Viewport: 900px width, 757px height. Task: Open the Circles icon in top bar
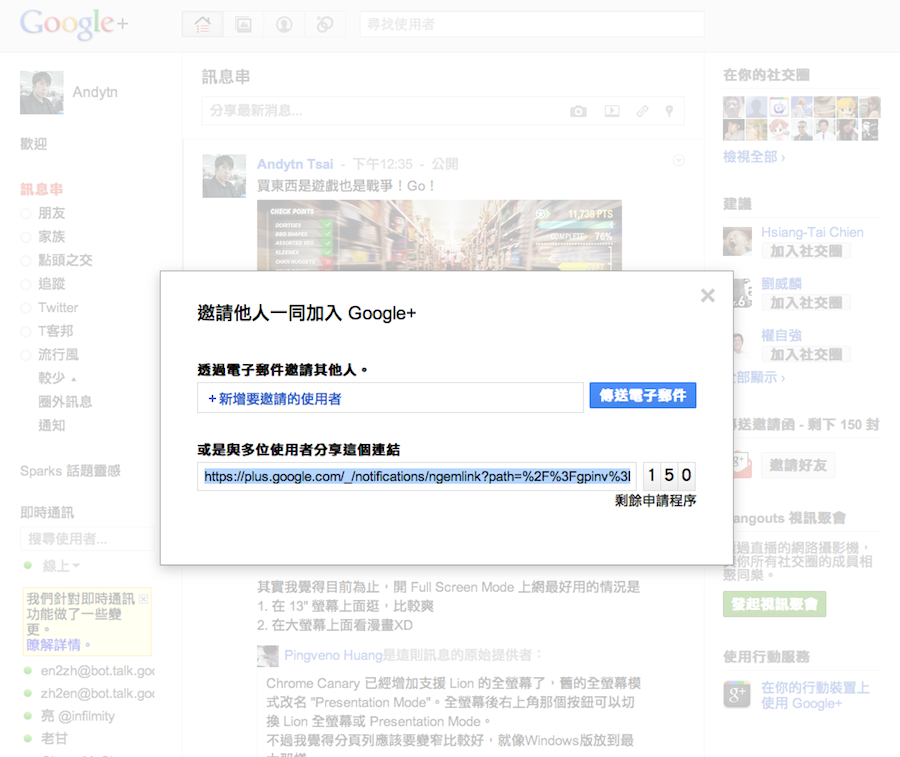pyautogui.click(x=325, y=24)
